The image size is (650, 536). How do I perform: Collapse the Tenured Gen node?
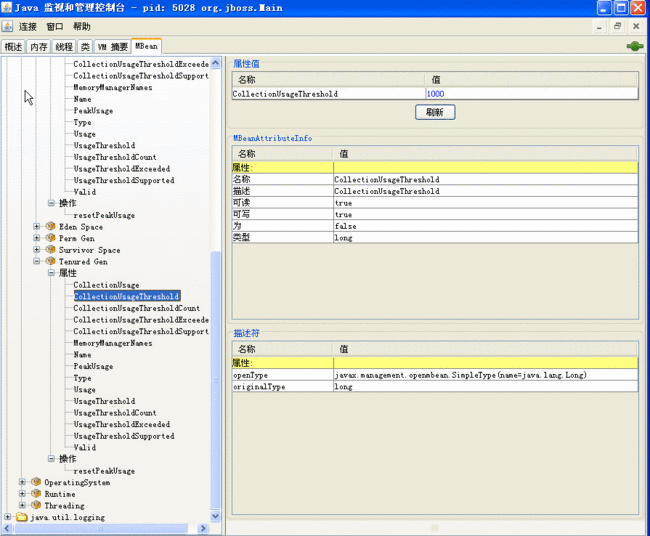coord(36,261)
